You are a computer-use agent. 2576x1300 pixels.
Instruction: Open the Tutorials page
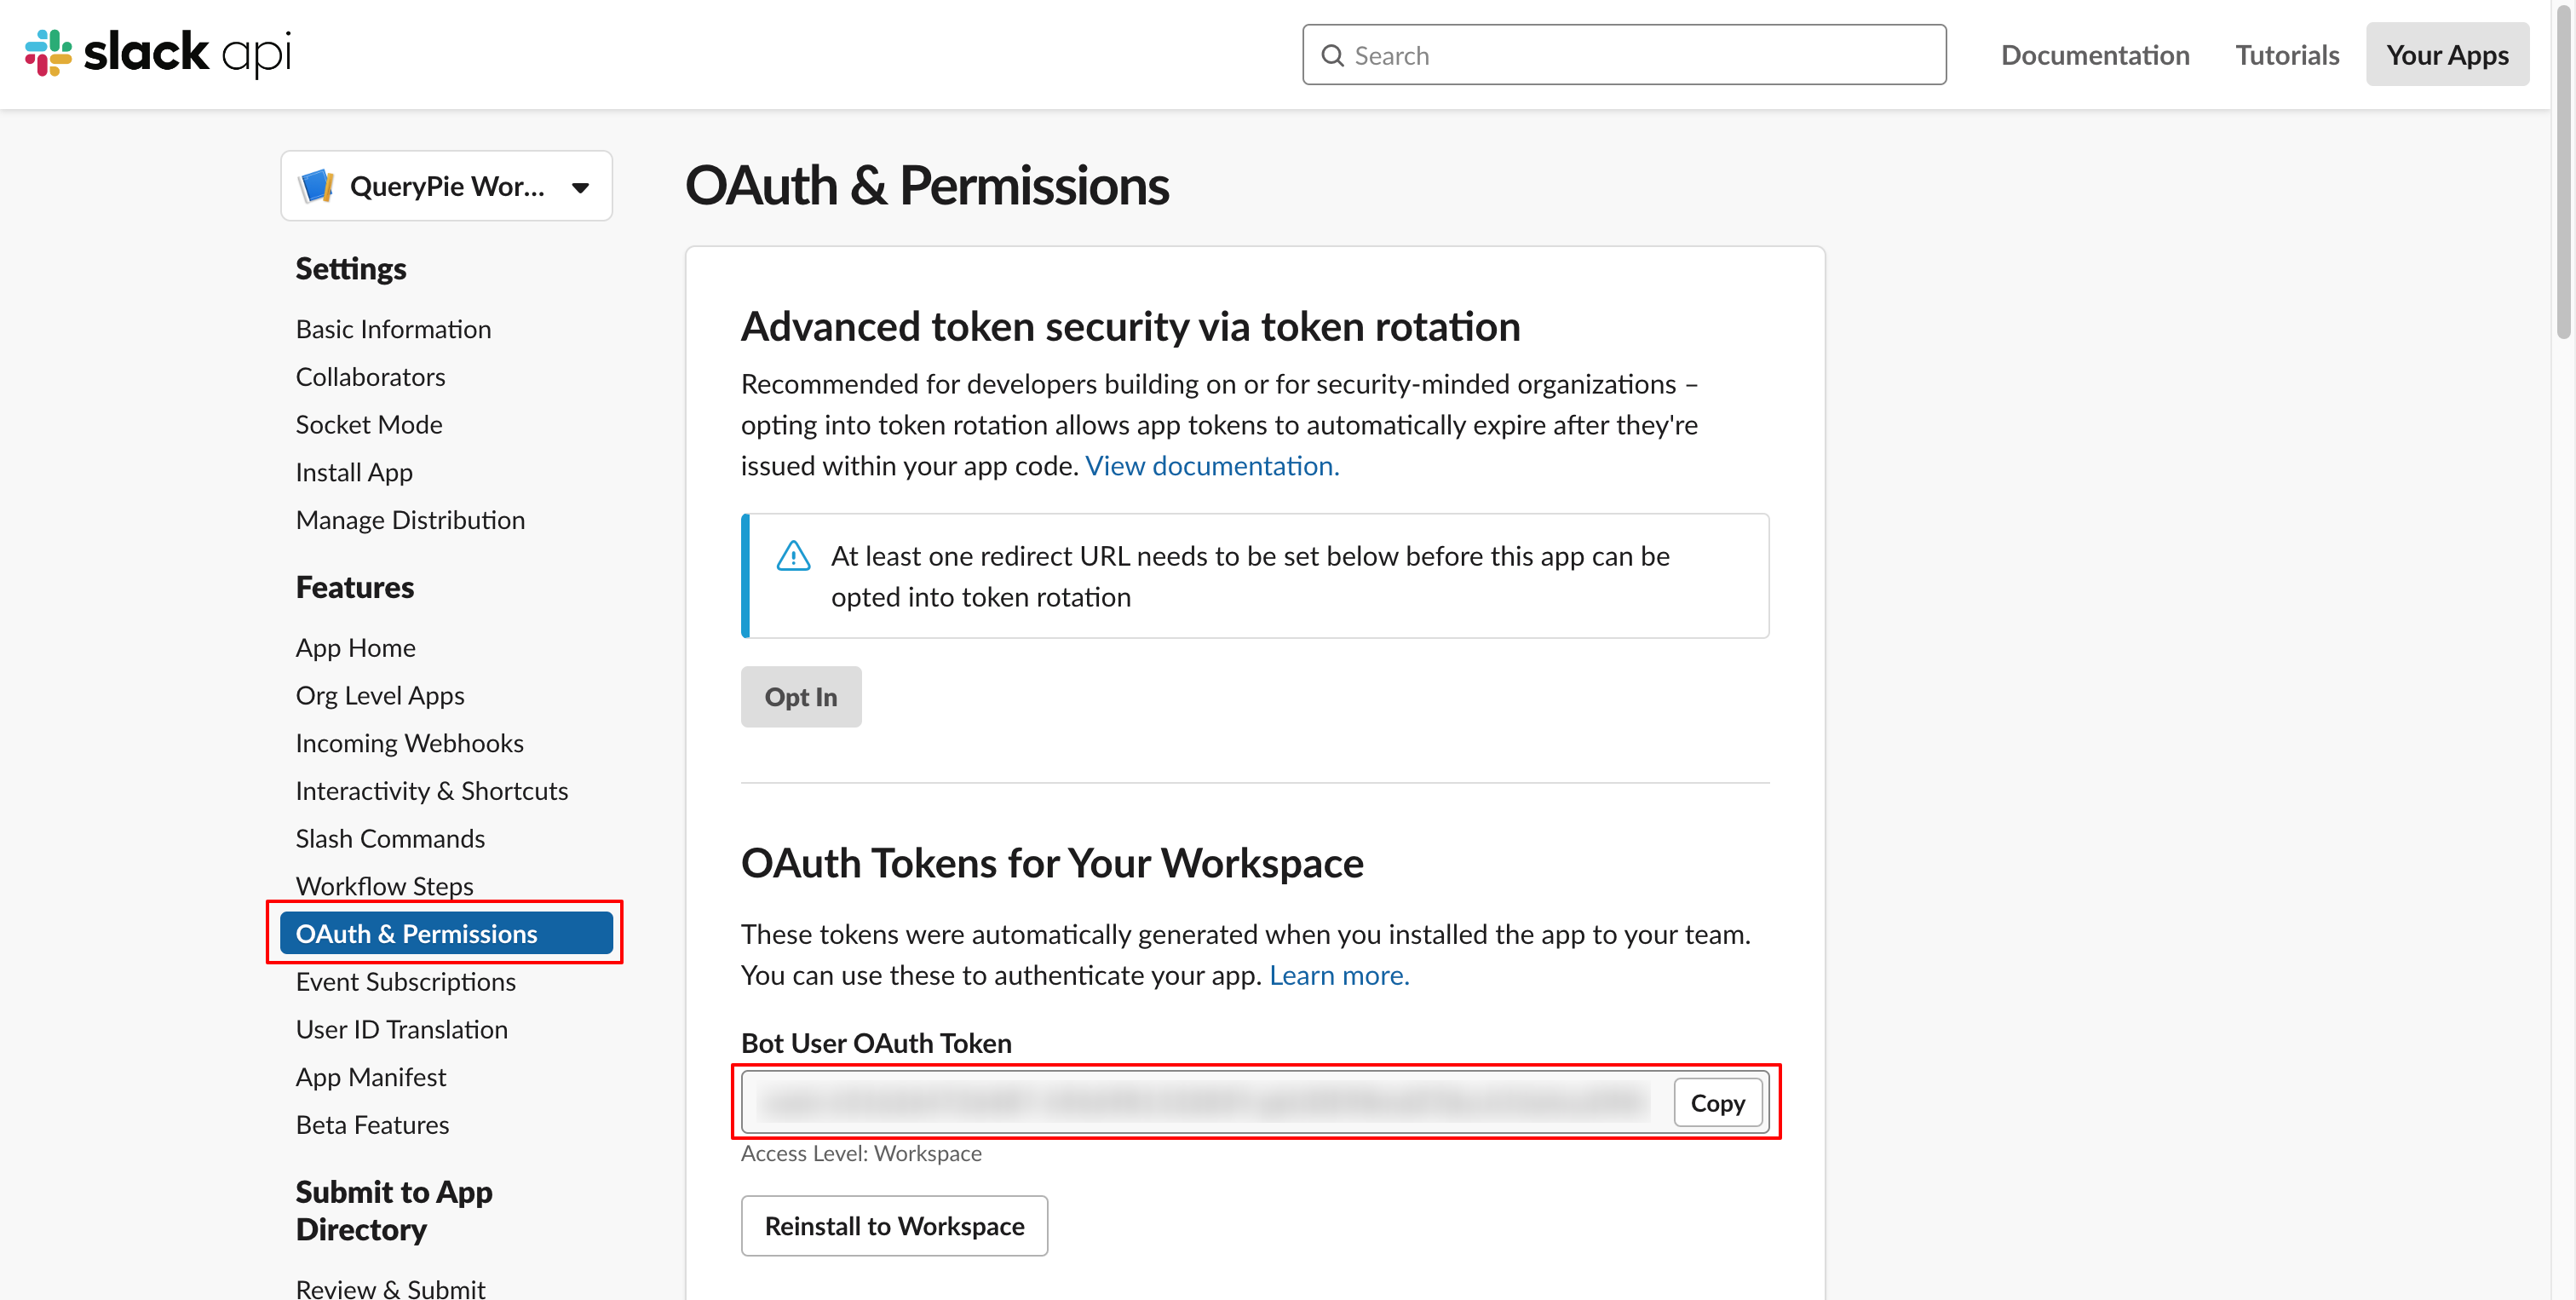pos(2286,55)
